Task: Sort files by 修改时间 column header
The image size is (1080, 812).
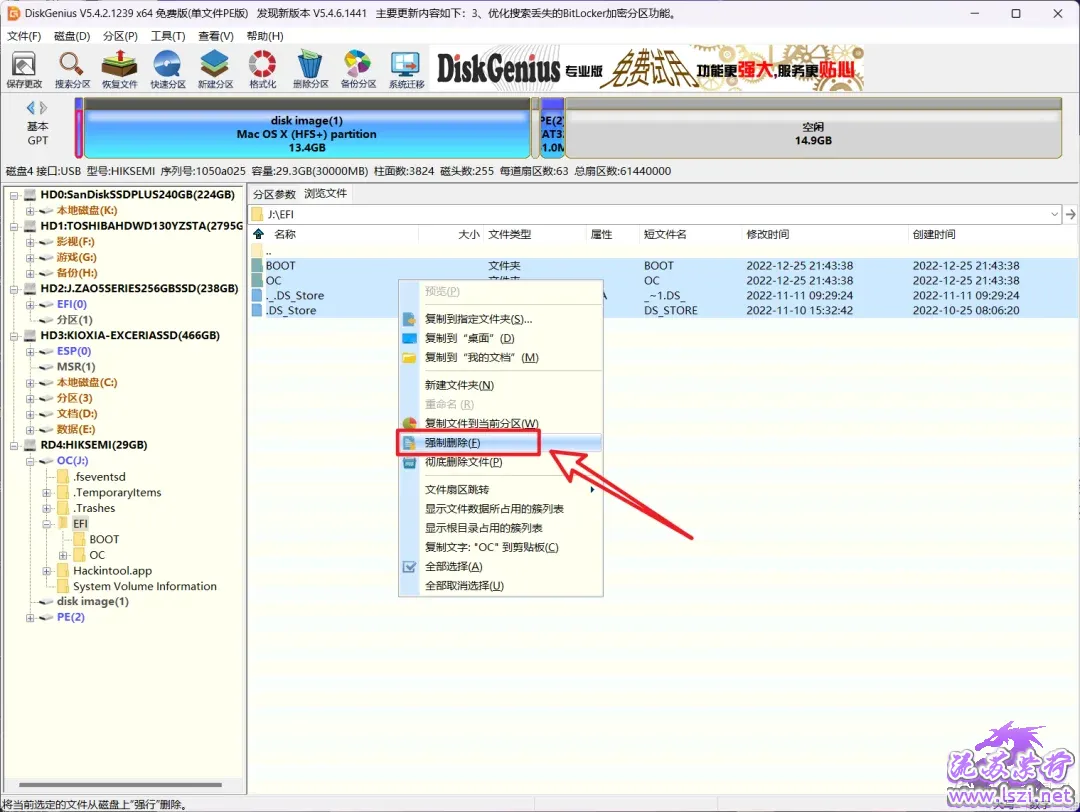Action: 825,234
